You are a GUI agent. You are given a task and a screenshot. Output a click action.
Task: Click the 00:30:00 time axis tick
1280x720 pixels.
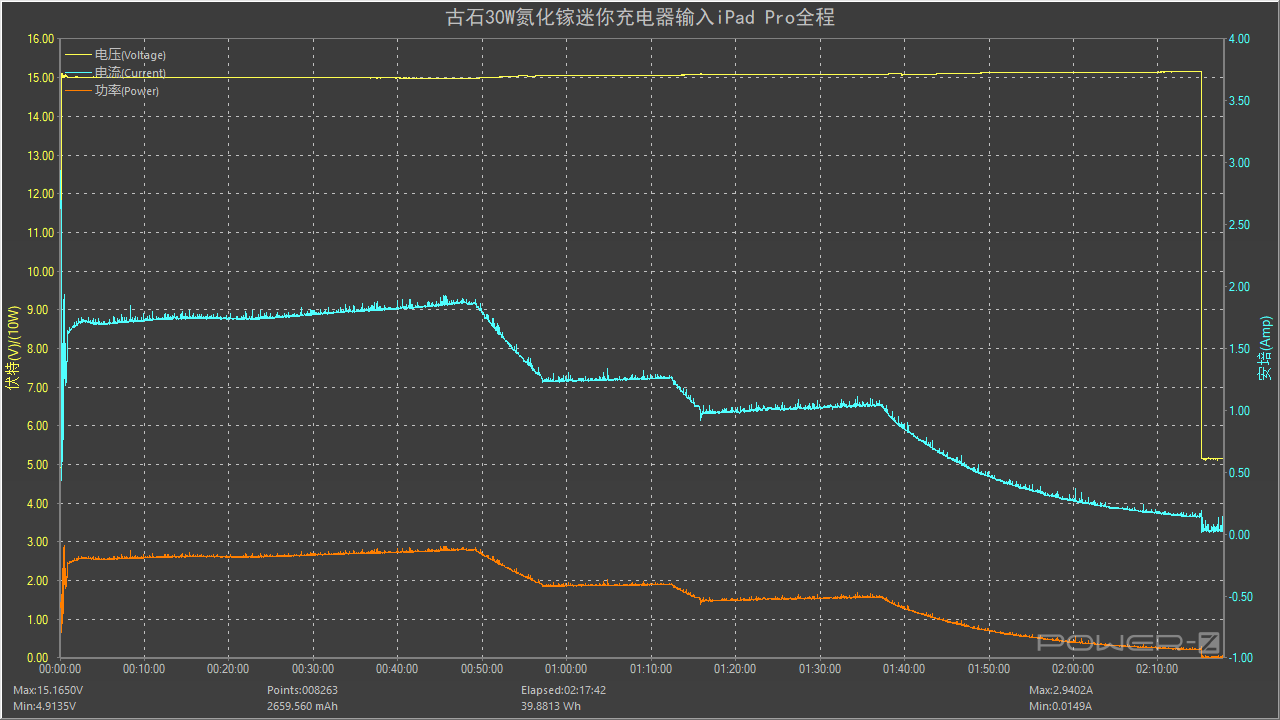click(x=313, y=669)
